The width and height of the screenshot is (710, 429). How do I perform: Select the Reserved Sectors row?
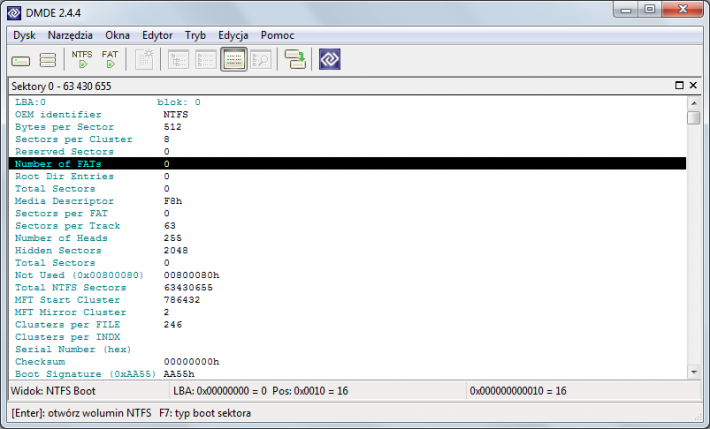(x=347, y=151)
